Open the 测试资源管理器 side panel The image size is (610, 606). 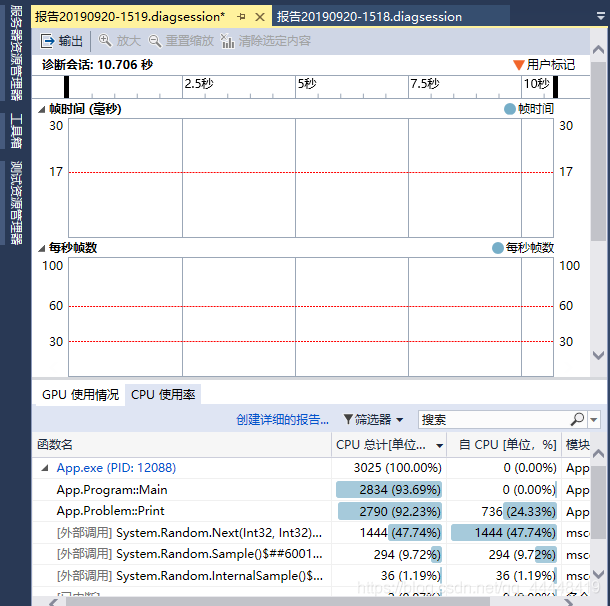pos(16,203)
